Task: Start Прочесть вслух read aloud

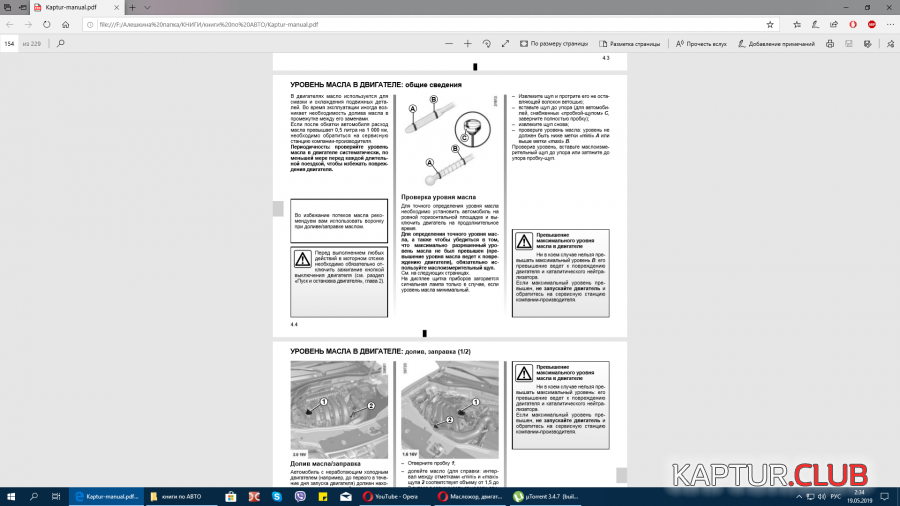Action: click(x=701, y=44)
